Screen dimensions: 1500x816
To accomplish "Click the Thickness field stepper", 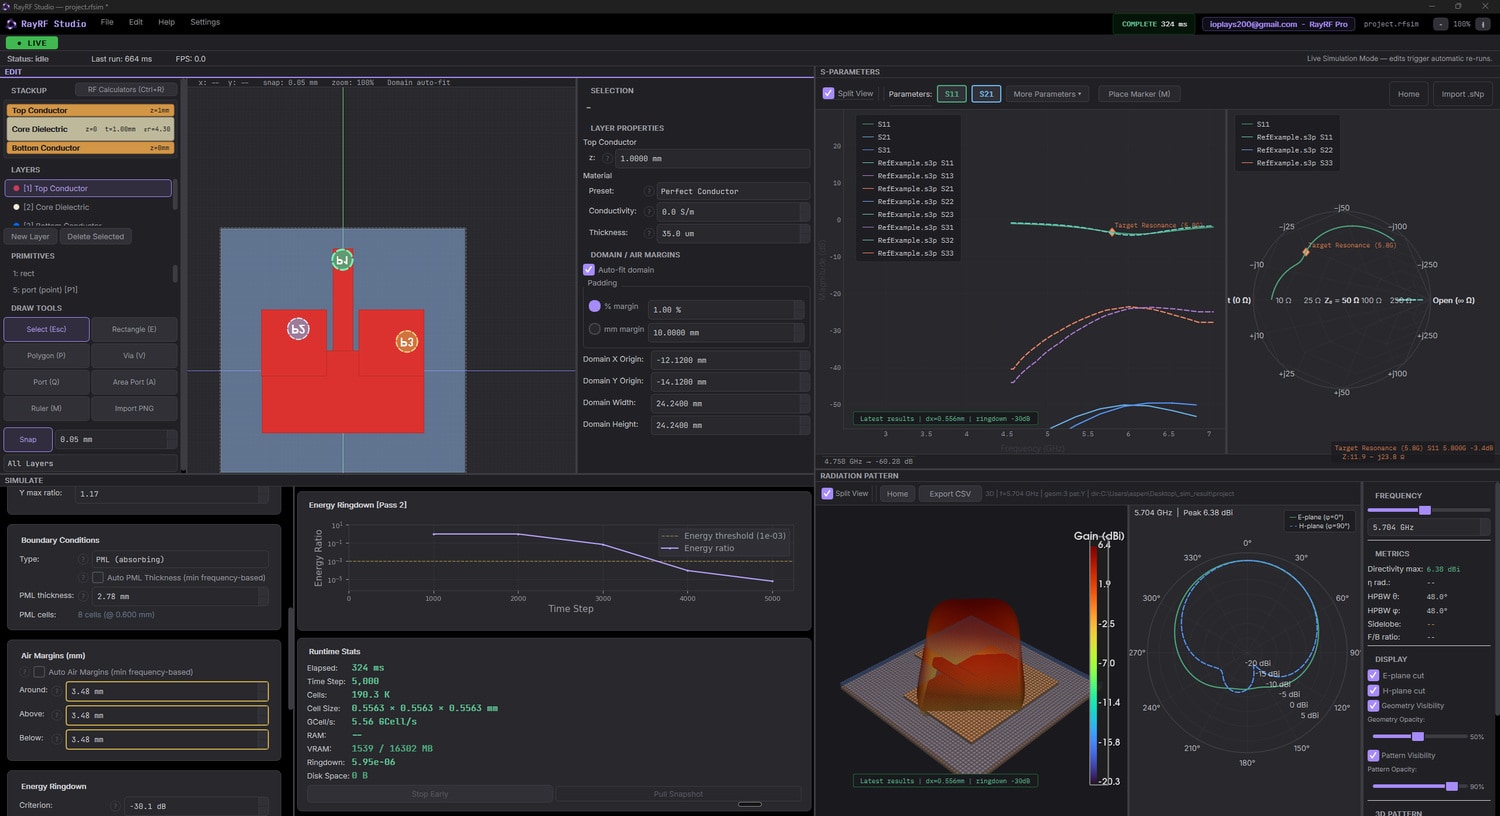I will point(804,233).
